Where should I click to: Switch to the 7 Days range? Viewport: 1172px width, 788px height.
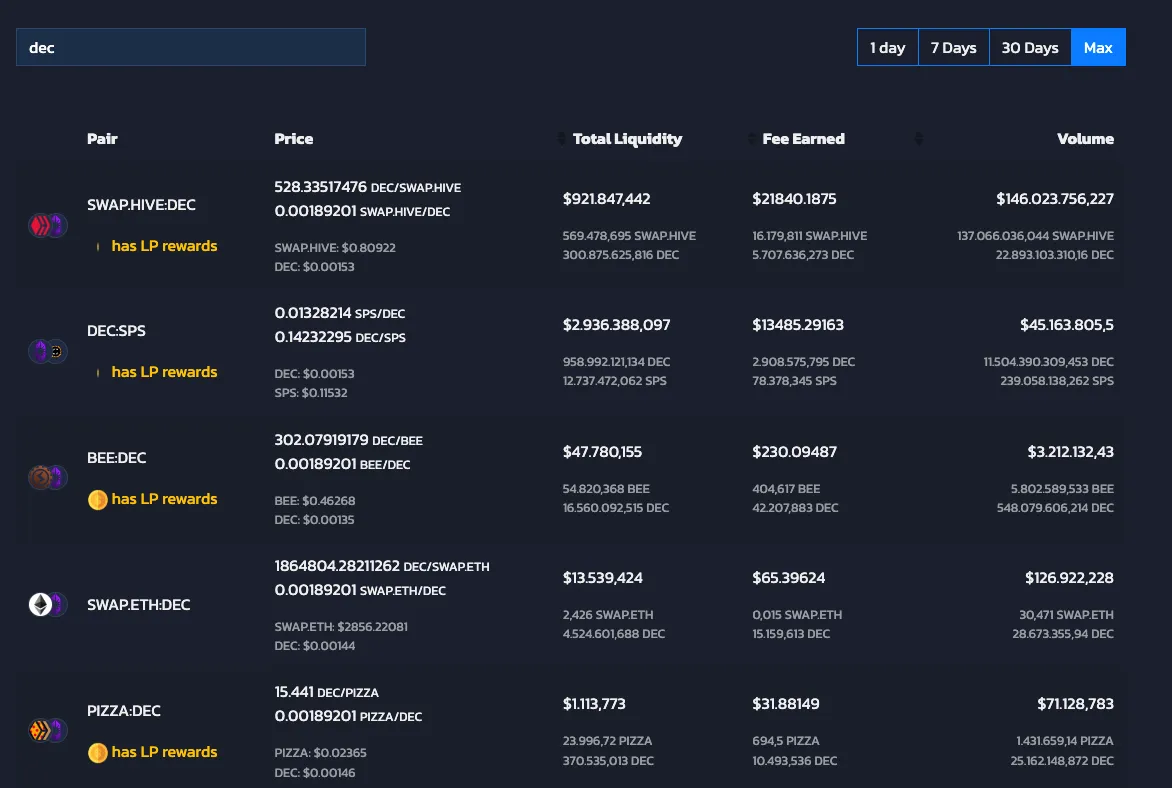coord(954,47)
